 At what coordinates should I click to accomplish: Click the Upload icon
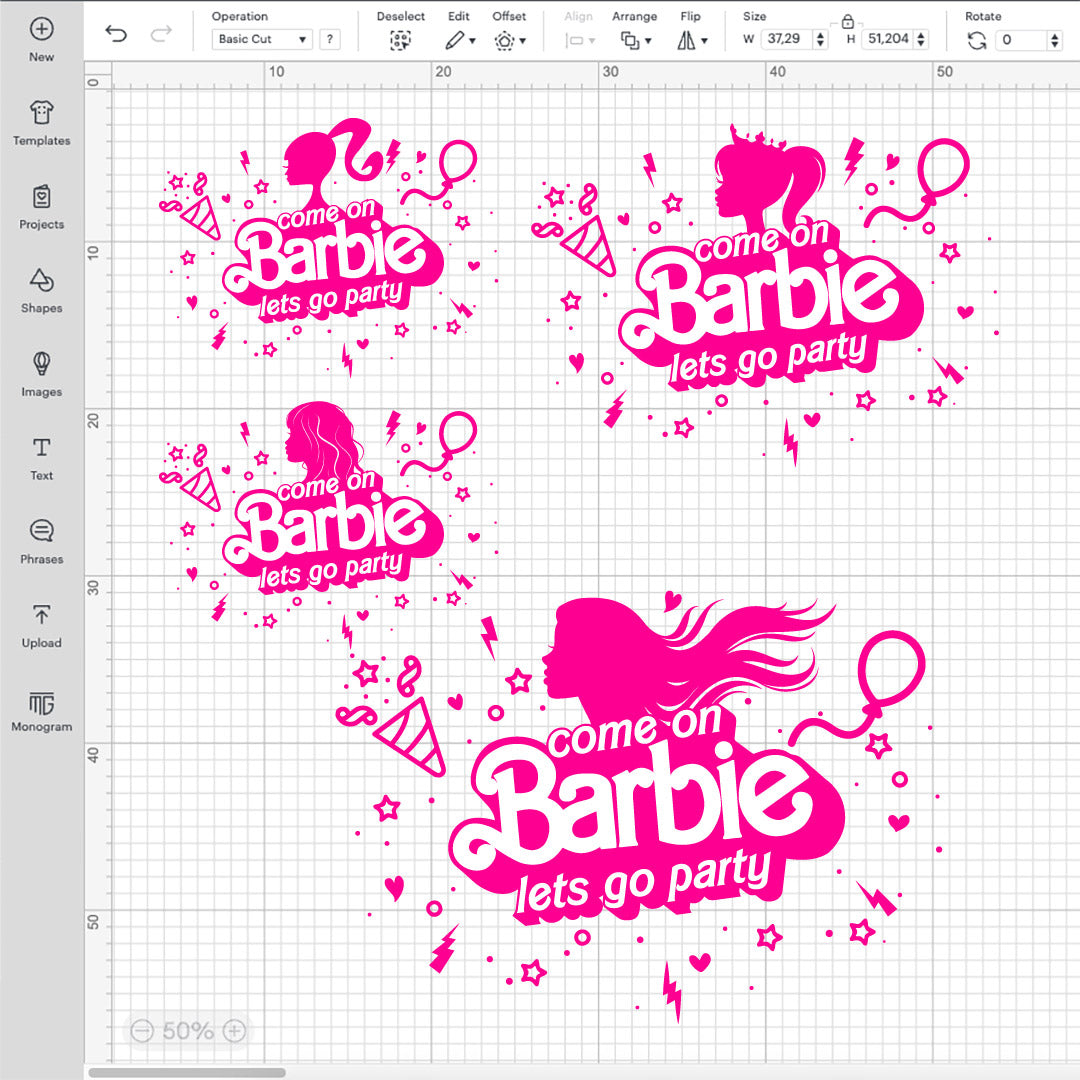pos(41,614)
